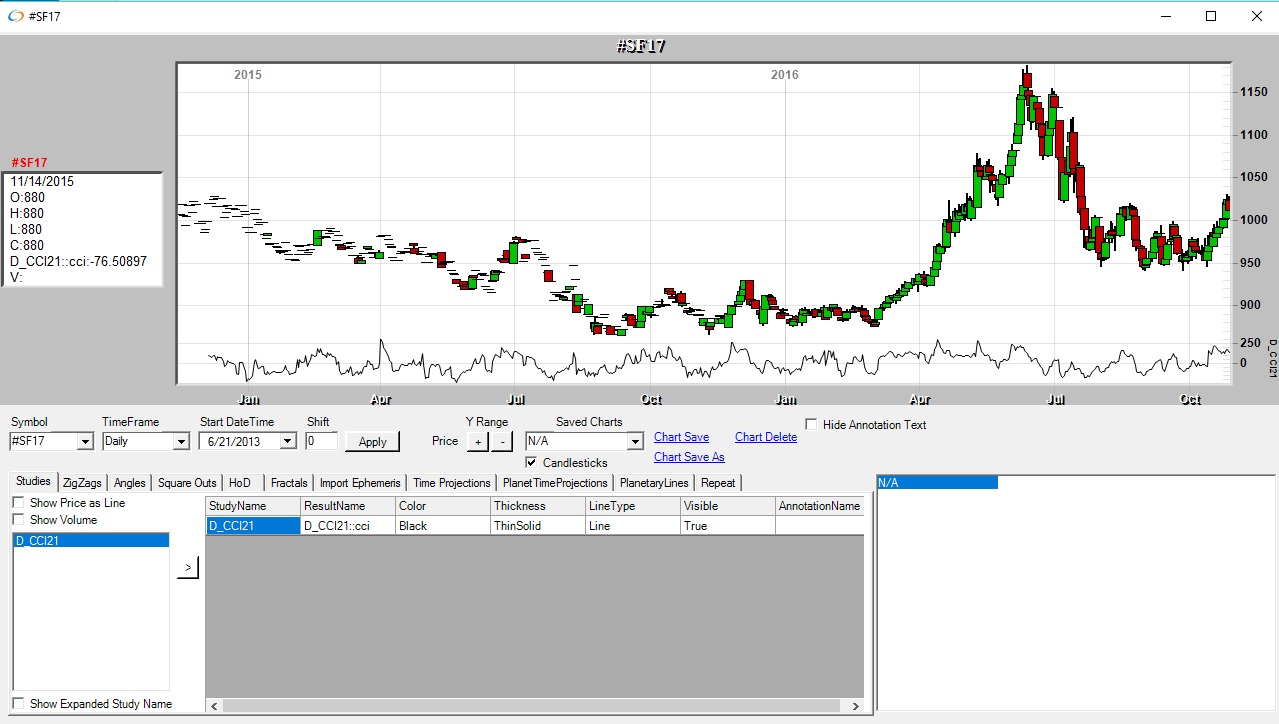This screenshot has width=1279, height=724.
Task: Tick Hide Annotation Text checkbox
Action: 811,425
